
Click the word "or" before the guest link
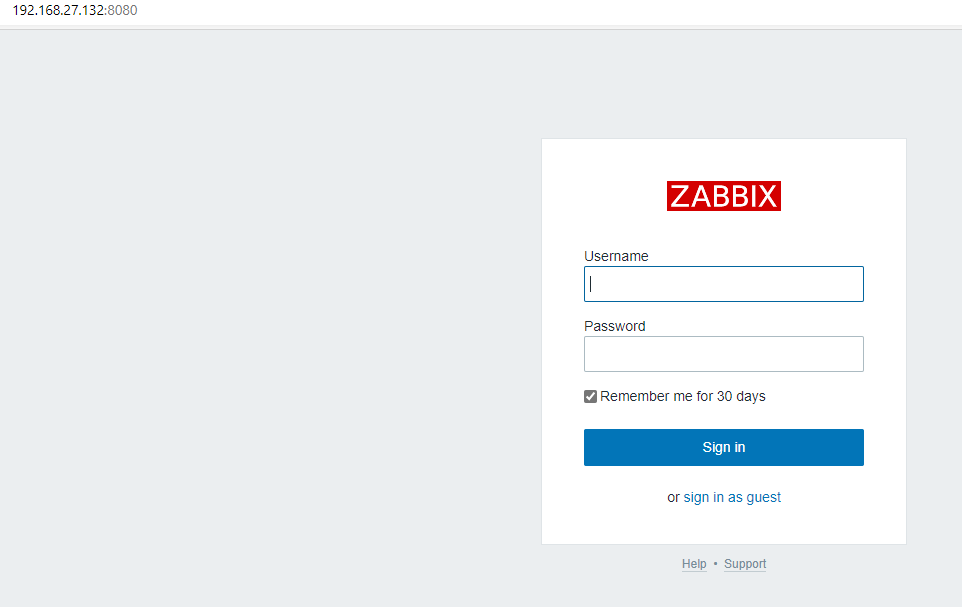673,497
